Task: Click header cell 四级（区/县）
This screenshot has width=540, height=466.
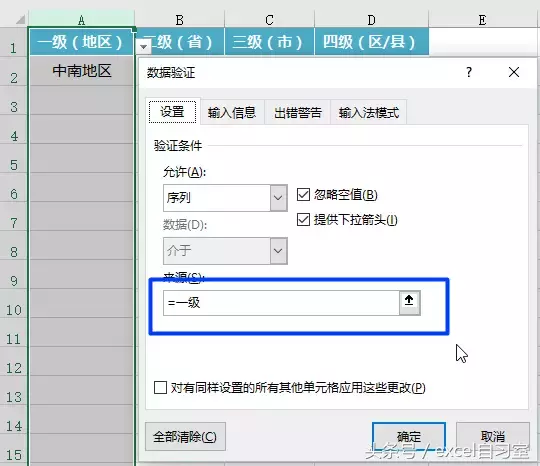Action: click(x=371, y=42)
